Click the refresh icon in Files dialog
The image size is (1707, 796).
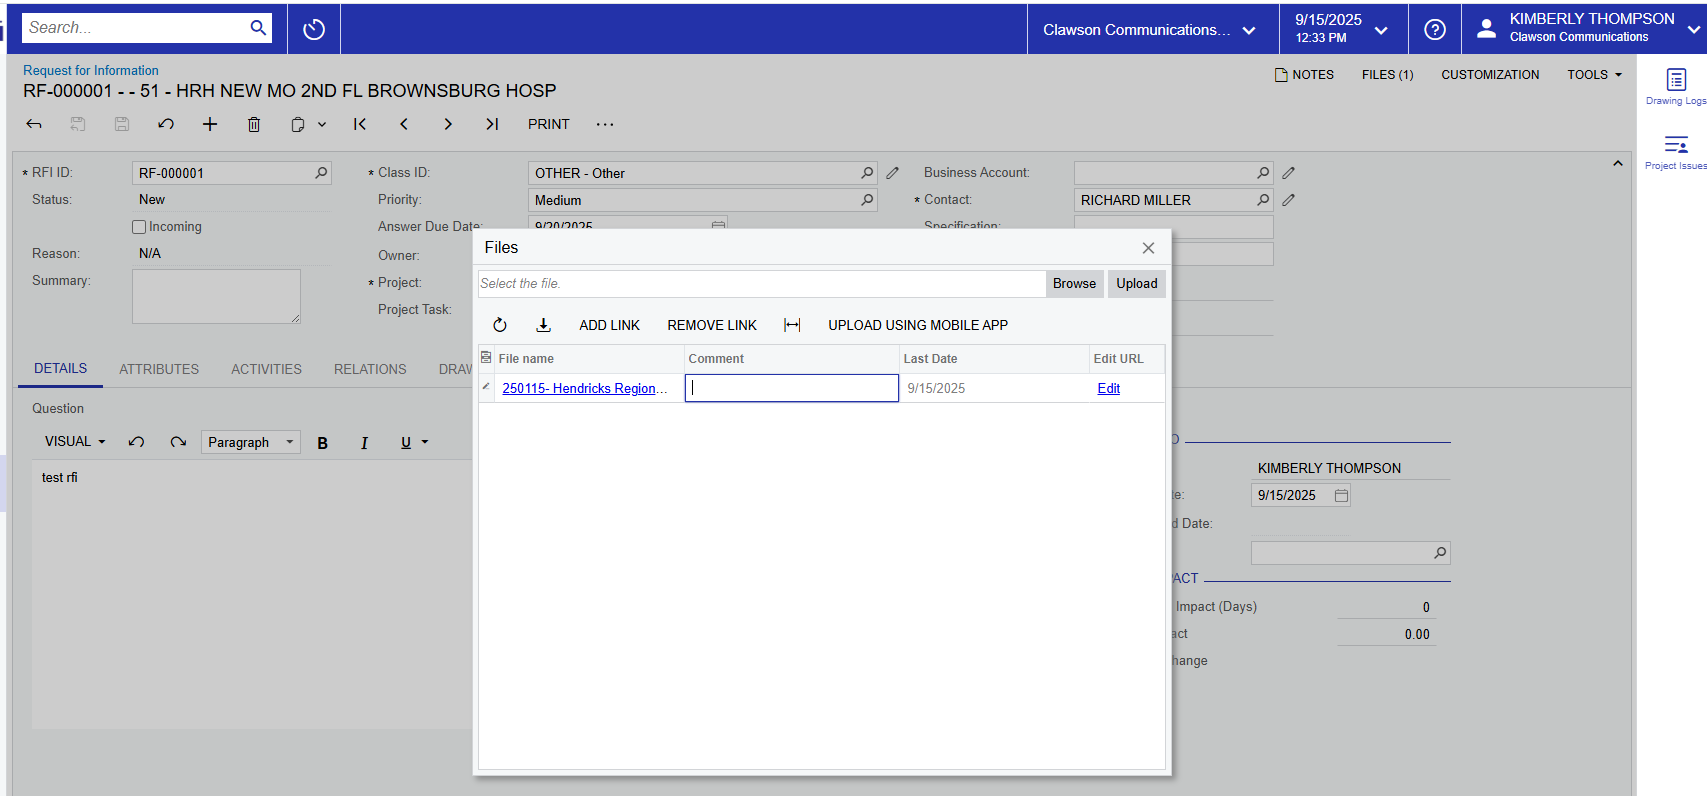pyautogui.click(x=500, y=325)
